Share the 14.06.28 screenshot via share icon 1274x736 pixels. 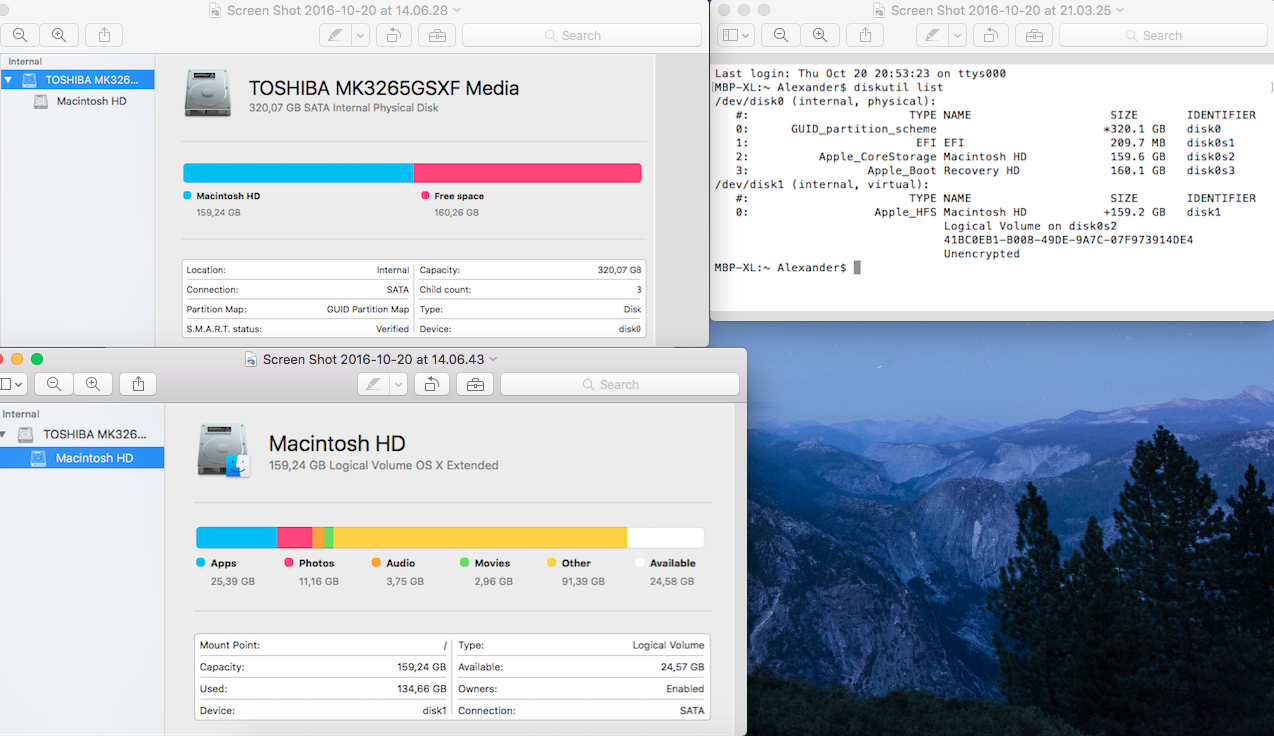tap(104, 35)
